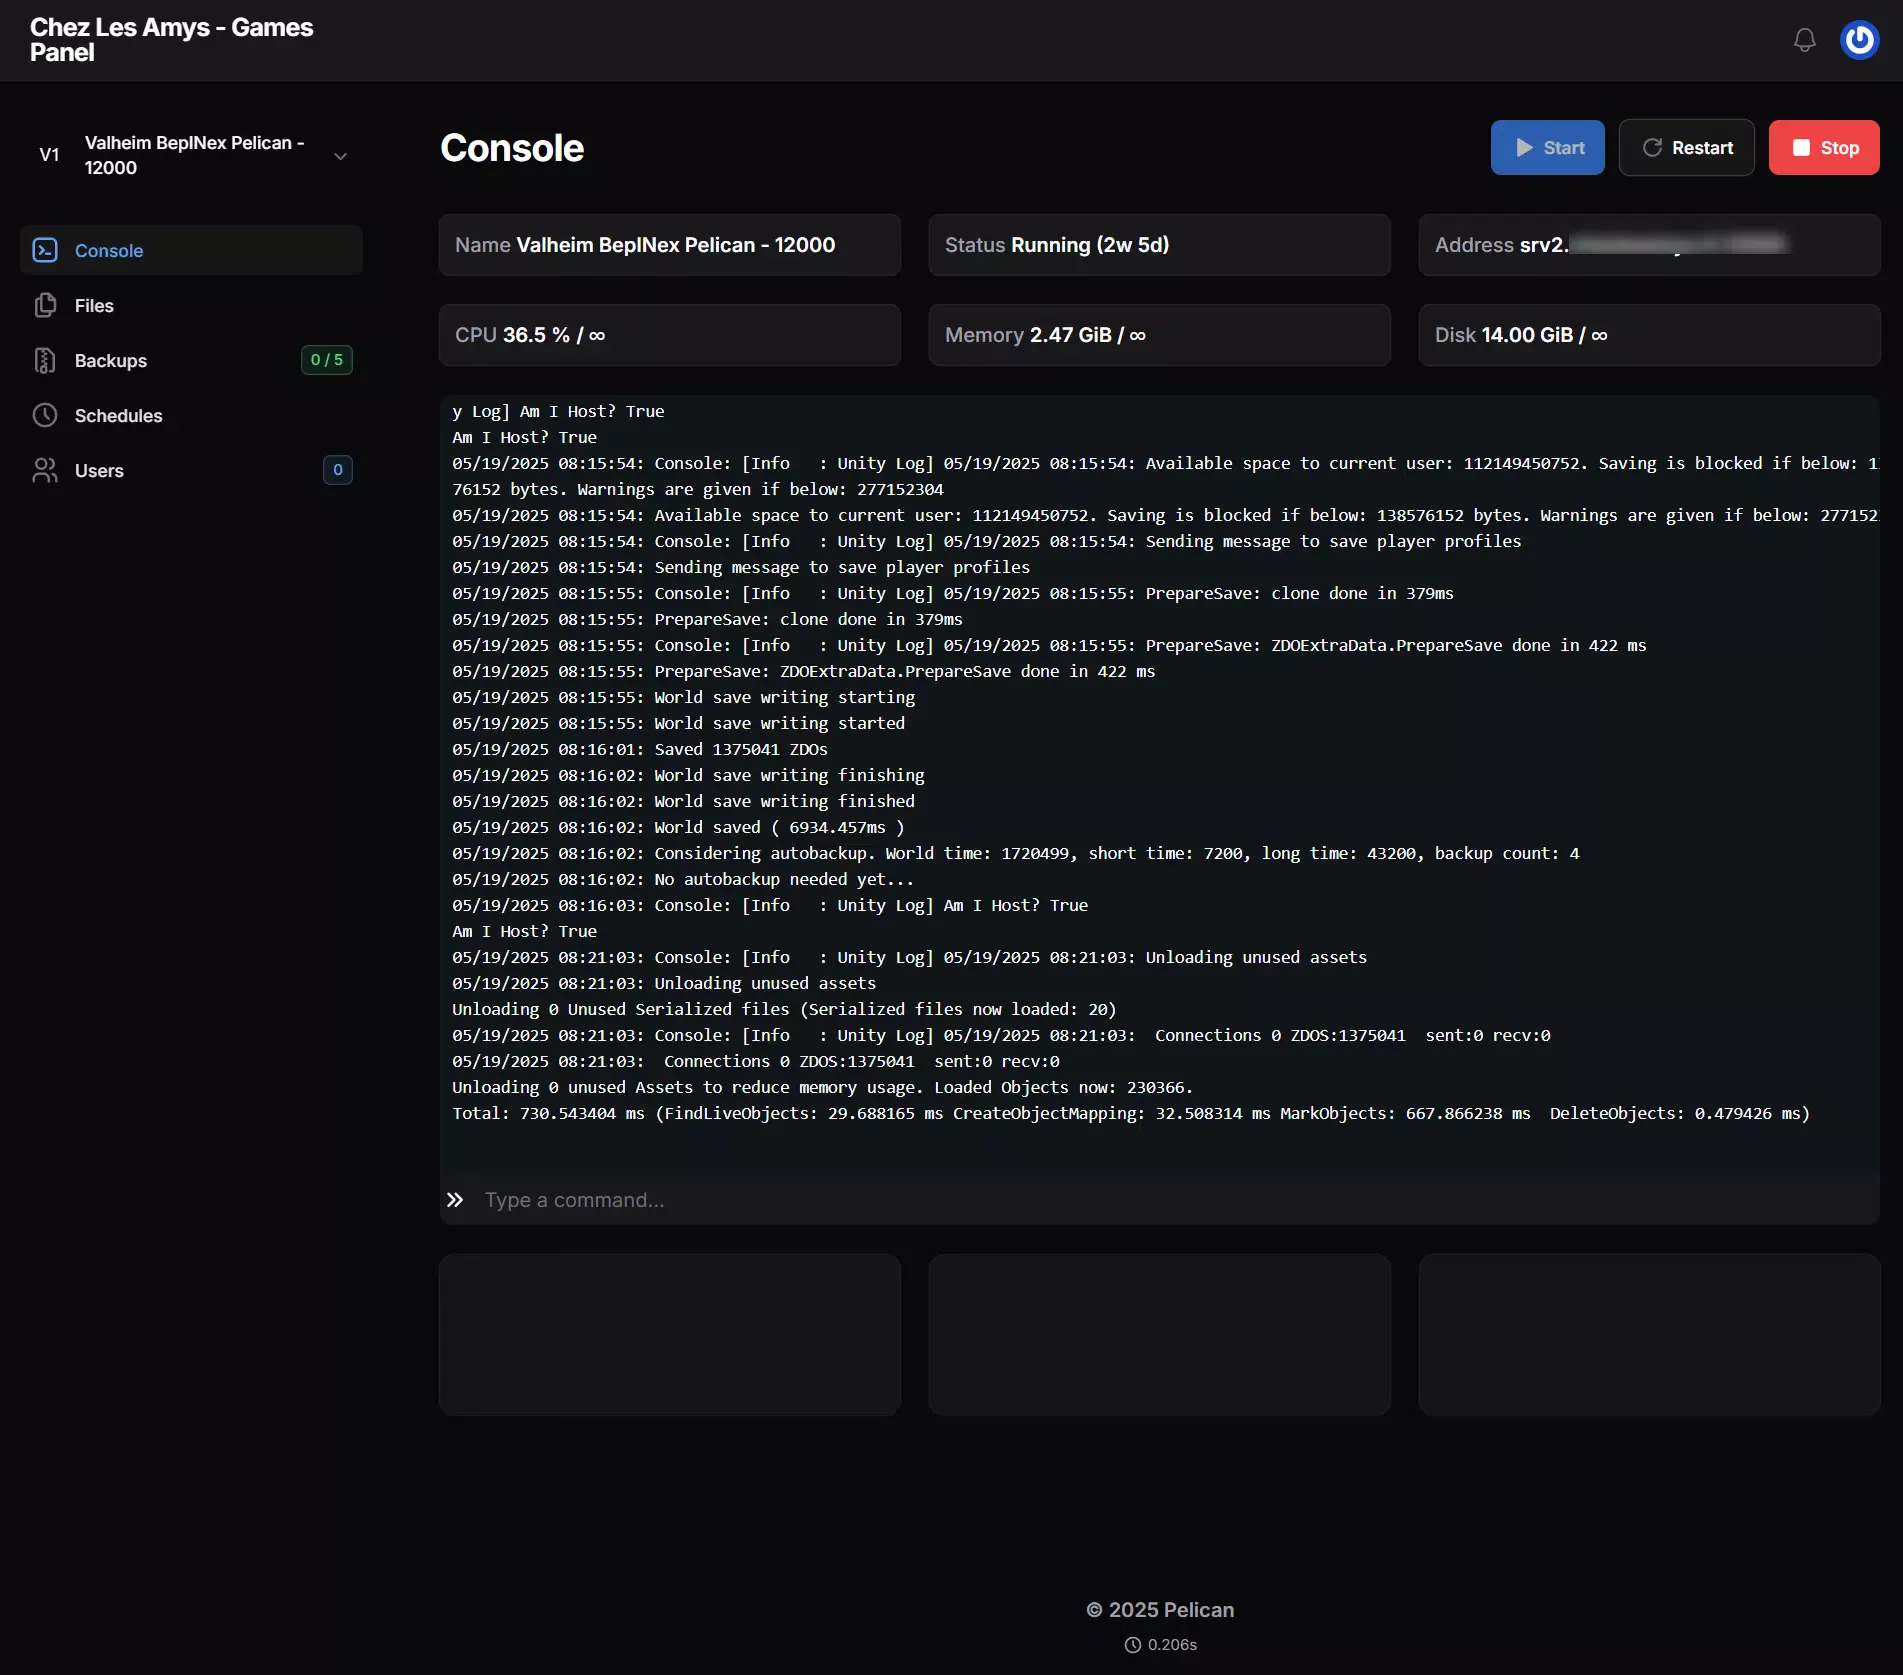Click log line 'World save writing starting'
1903x1675 pixels.
(683, 697)
